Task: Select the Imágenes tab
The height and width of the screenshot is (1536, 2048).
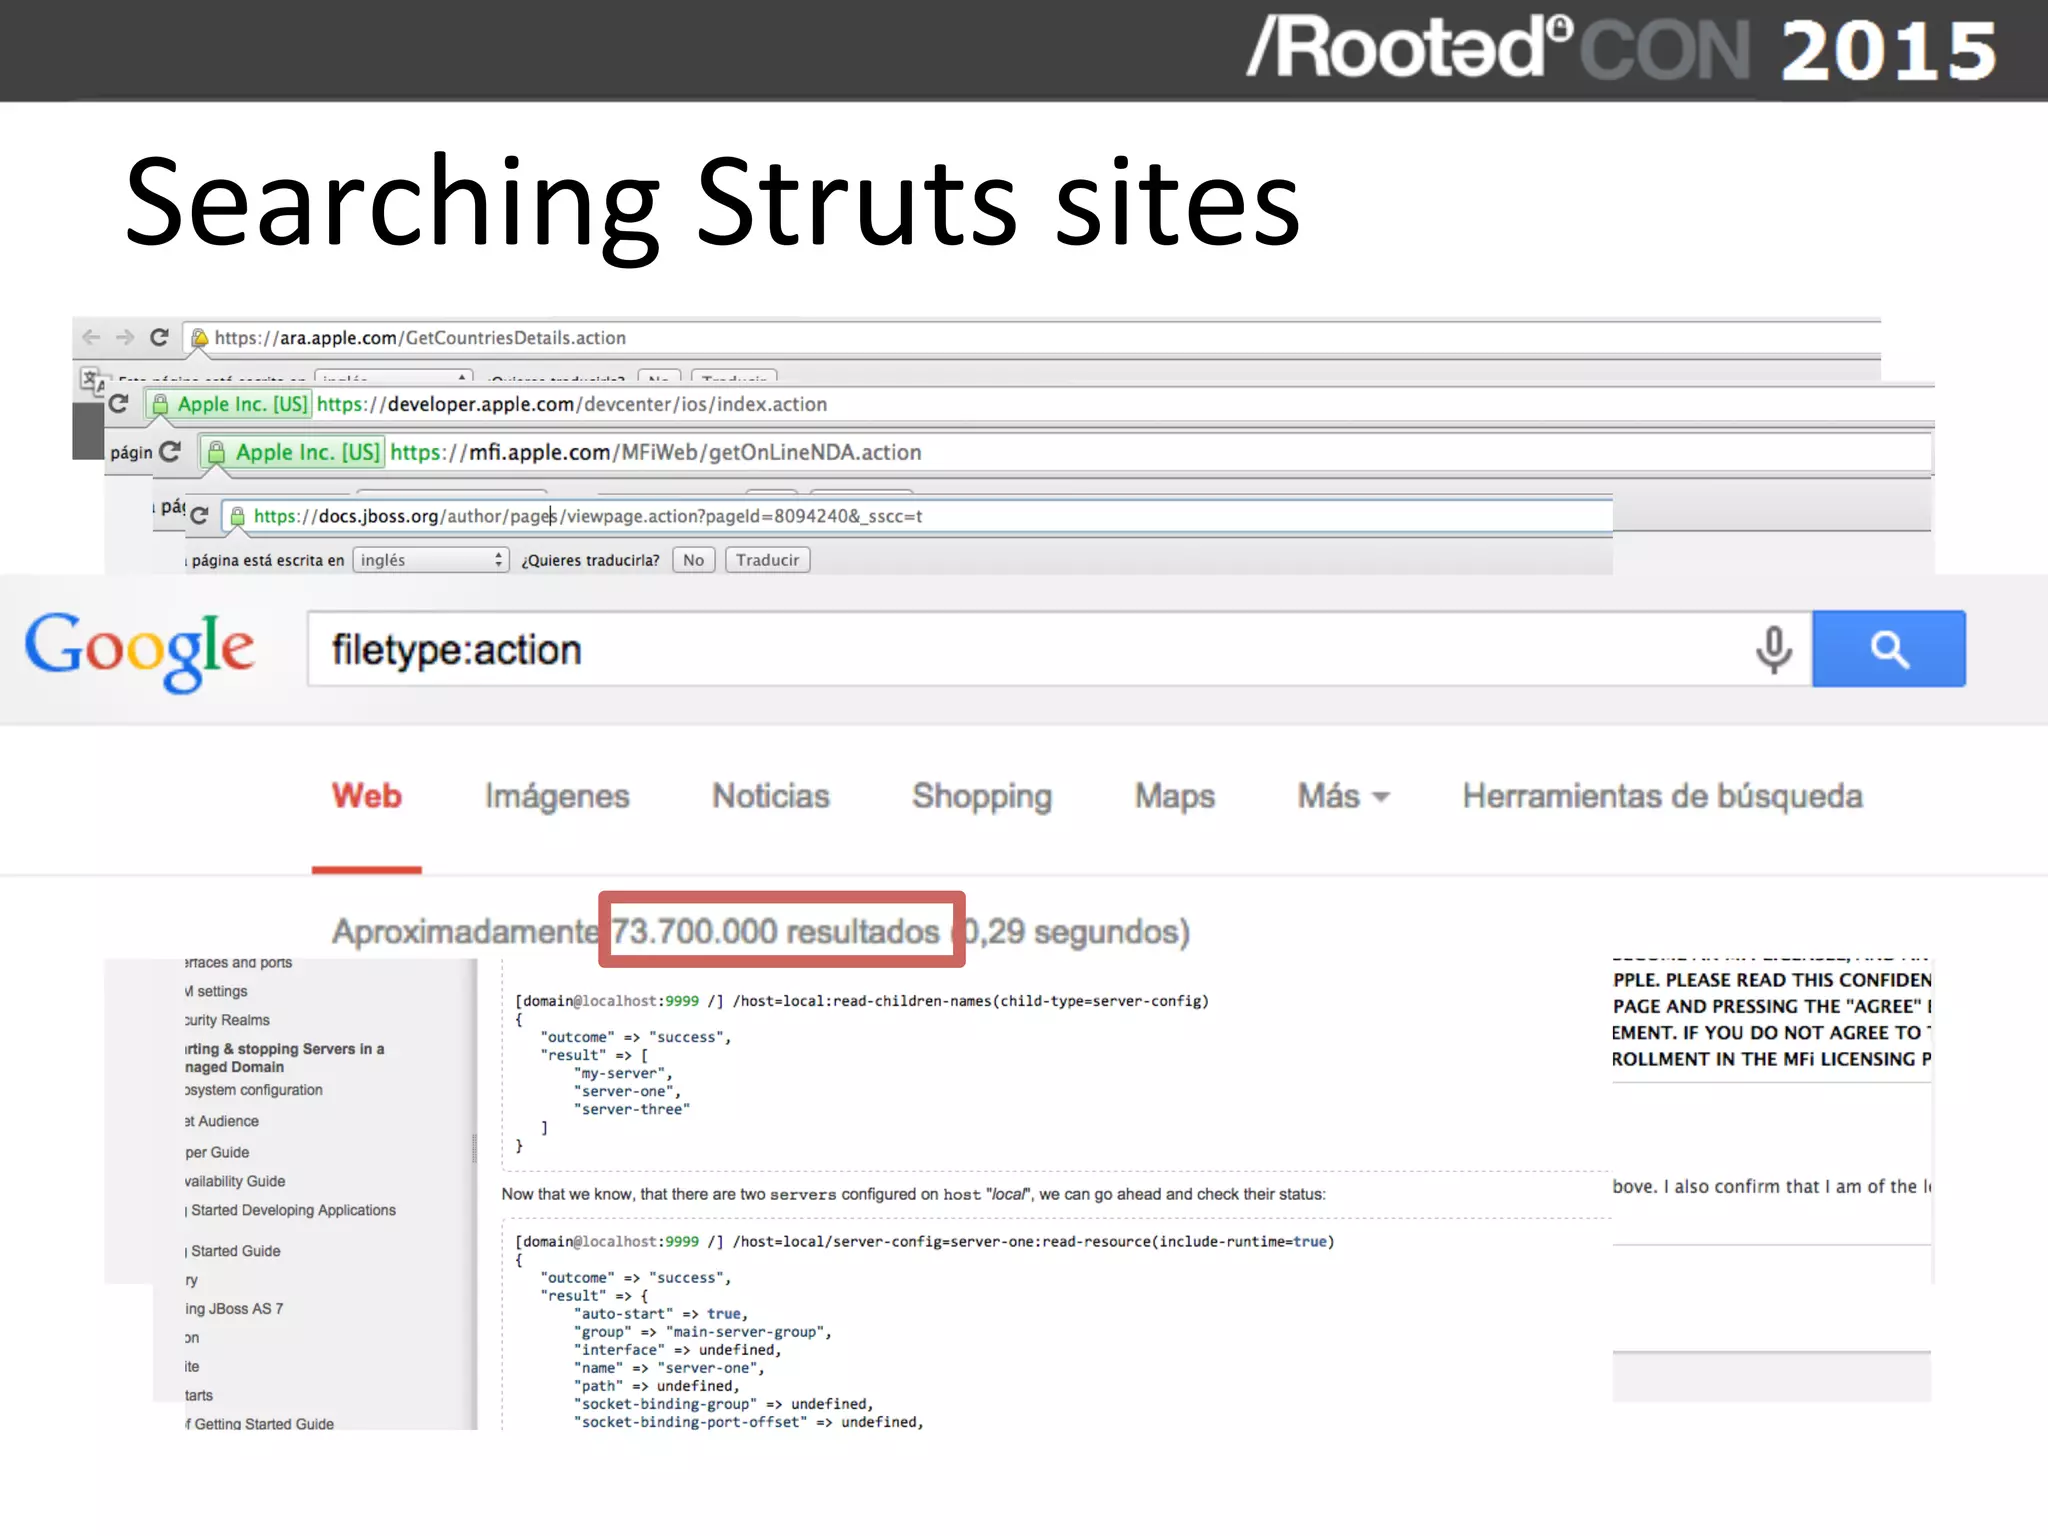Action: click(x=557, y=796)
